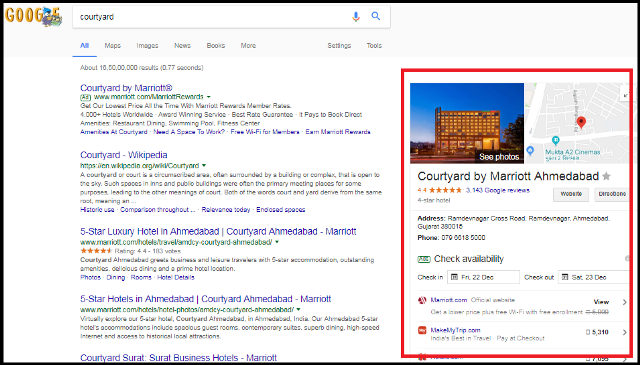
Task: Open Enclosed spaces Wikipedia sitelink
Action: (x=281, y=210)
